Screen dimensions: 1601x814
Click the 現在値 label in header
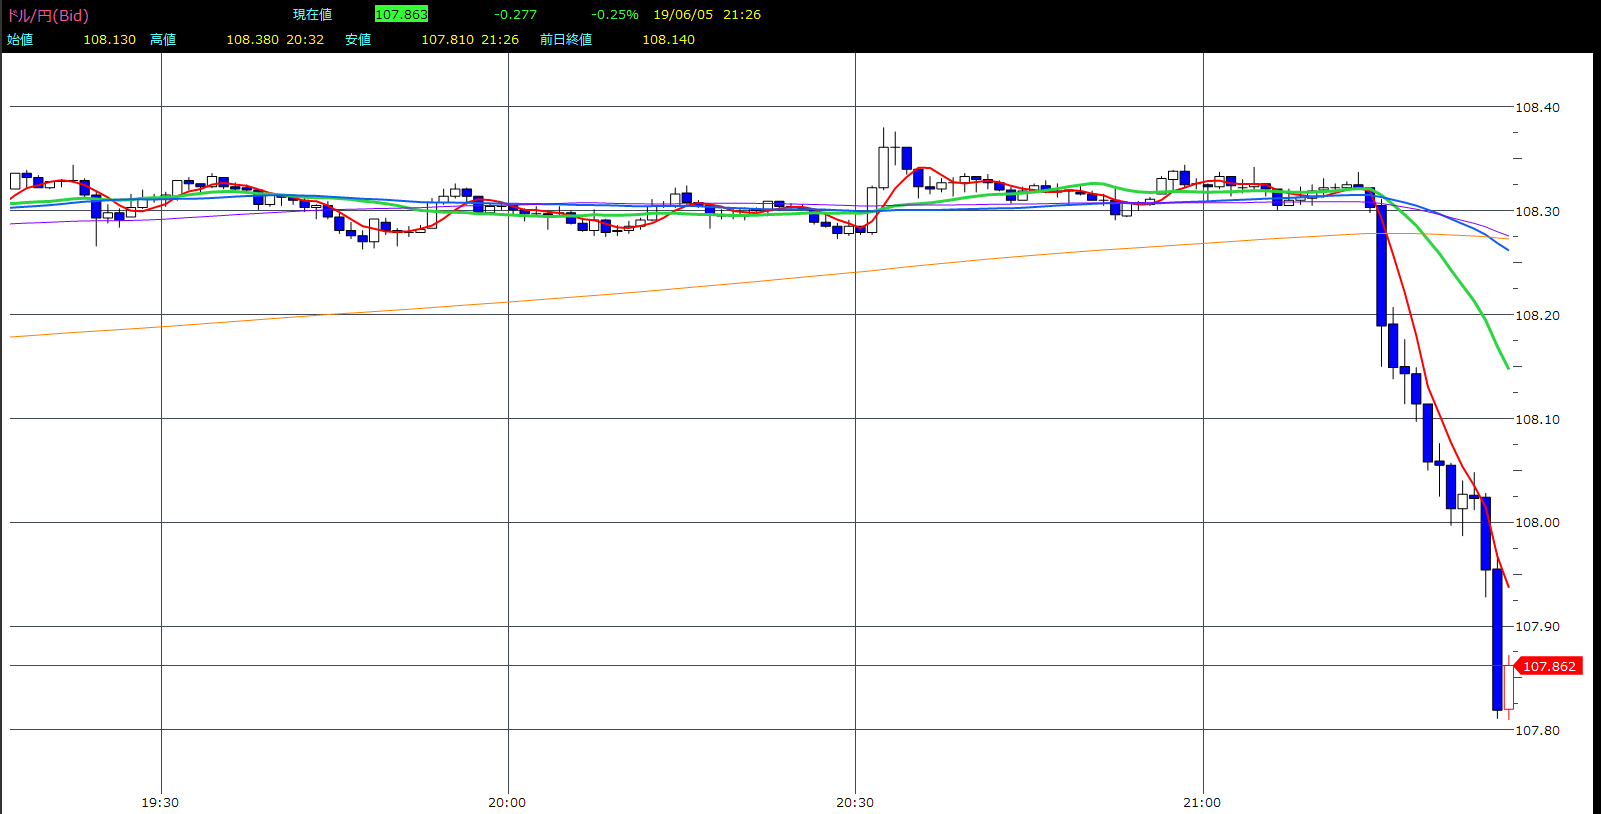pos(312,14)
